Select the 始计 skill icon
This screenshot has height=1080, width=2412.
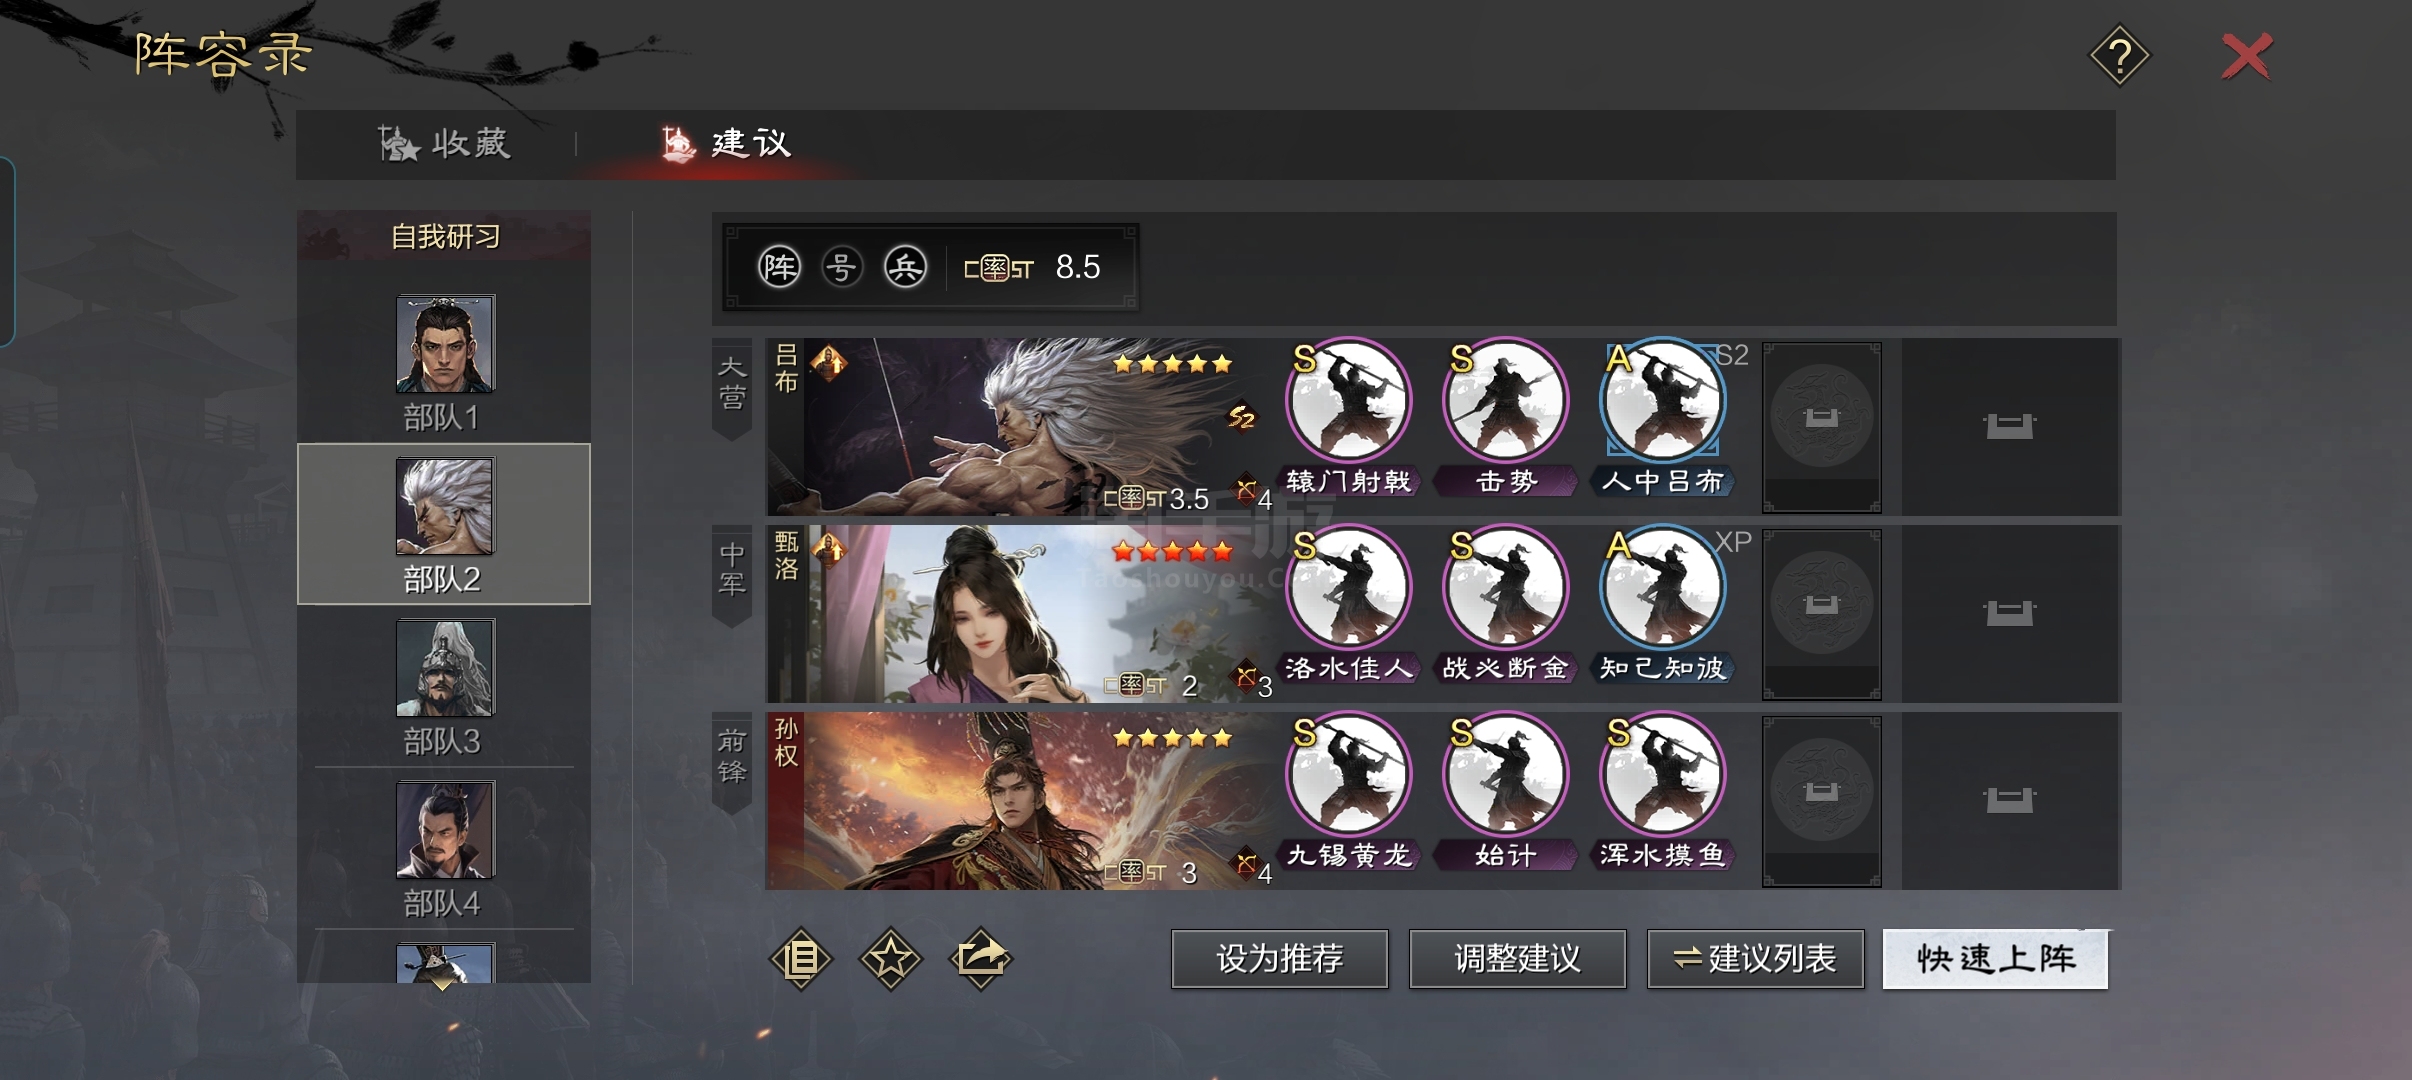pos(1505,776)
